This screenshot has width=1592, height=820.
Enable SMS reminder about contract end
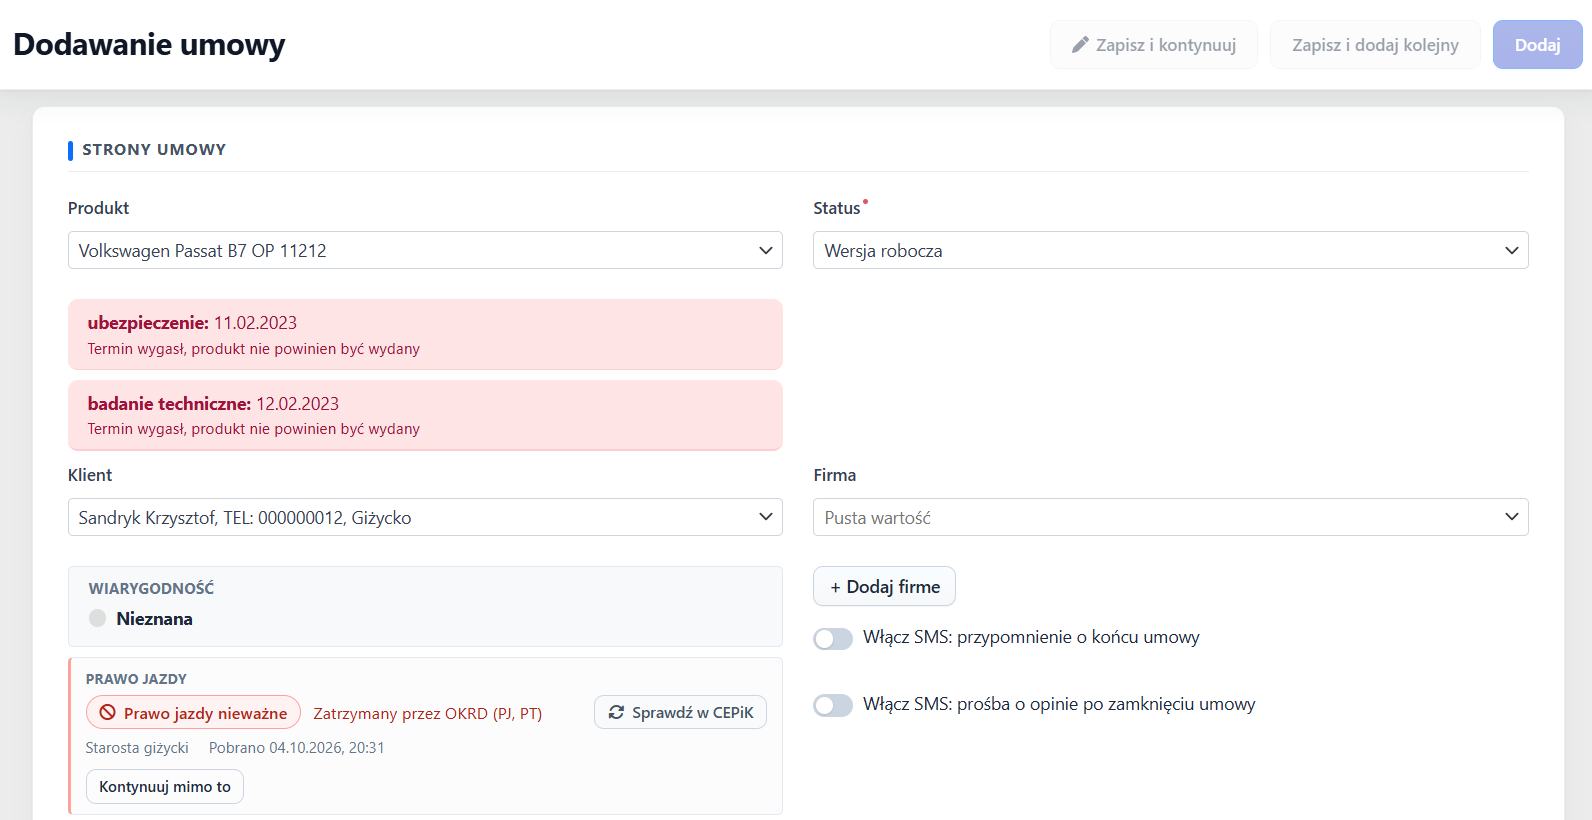[x=833, y=638]
